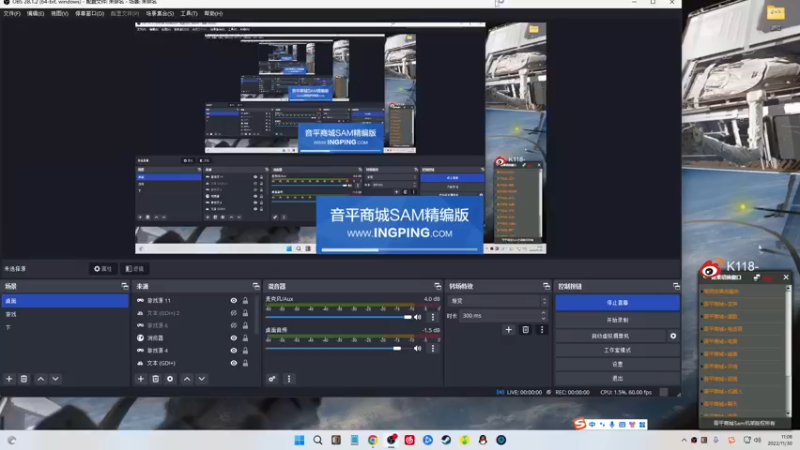This screenshot has height=450, width=800.
Task: Undock the 场景 scenes panel
Action: tap(124, 286)
